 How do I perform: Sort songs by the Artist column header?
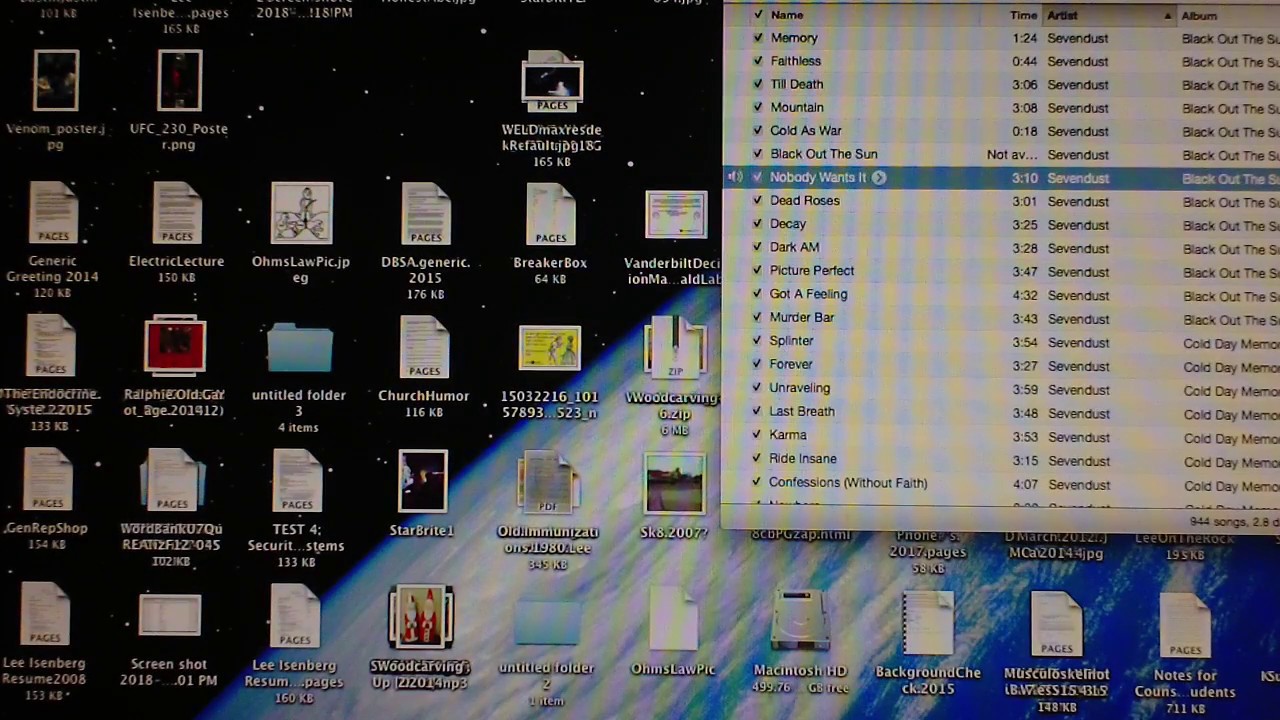[1108, 15]
